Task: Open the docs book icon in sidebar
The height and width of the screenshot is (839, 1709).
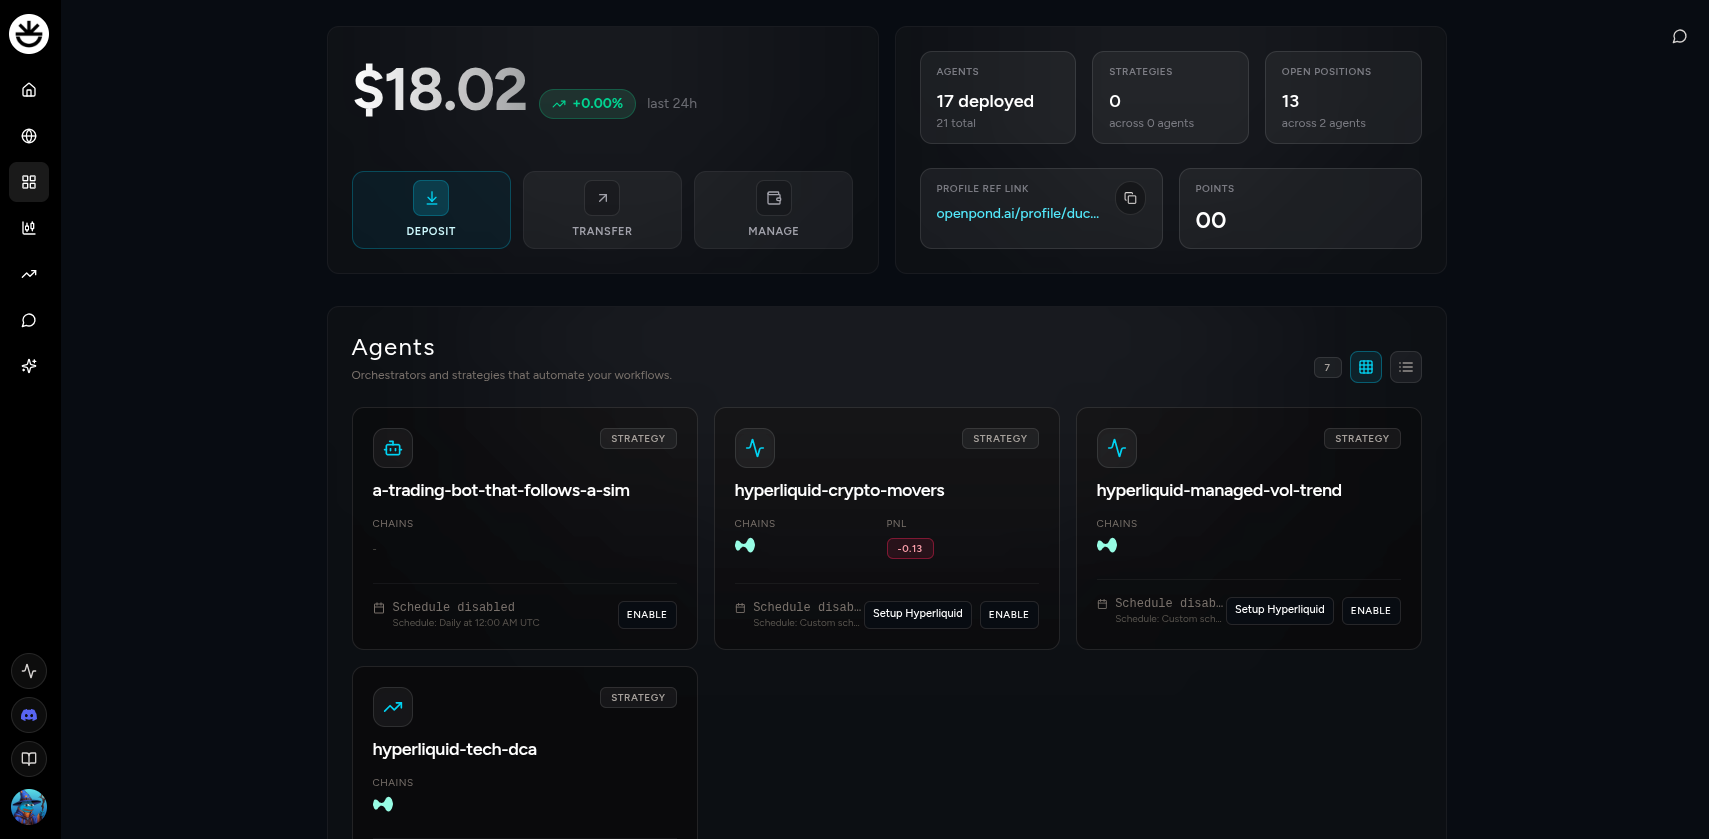Action: click(29, 759)
